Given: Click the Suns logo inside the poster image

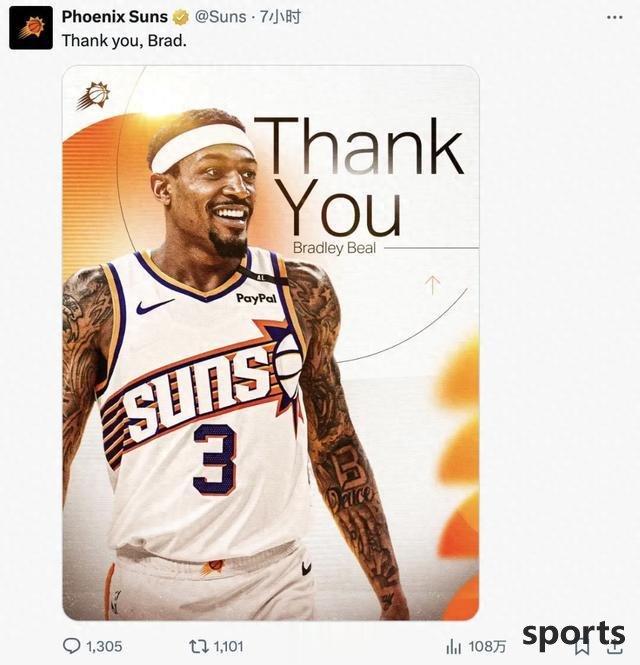Looking at the screenshot, I should 94,95.
